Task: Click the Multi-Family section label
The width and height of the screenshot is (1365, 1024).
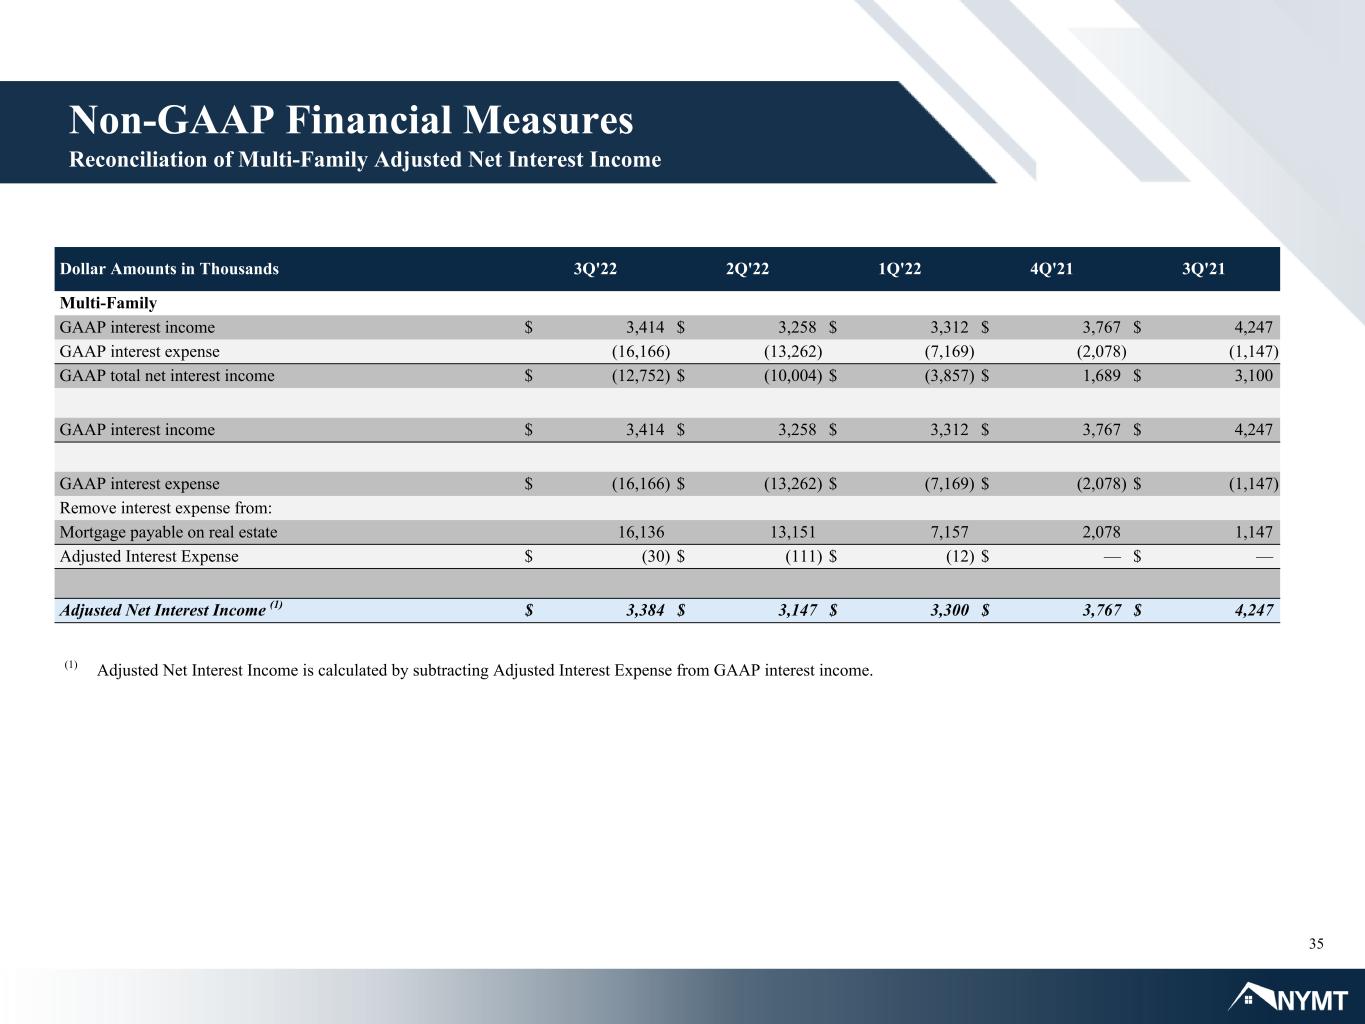Action: coord(108,303)
